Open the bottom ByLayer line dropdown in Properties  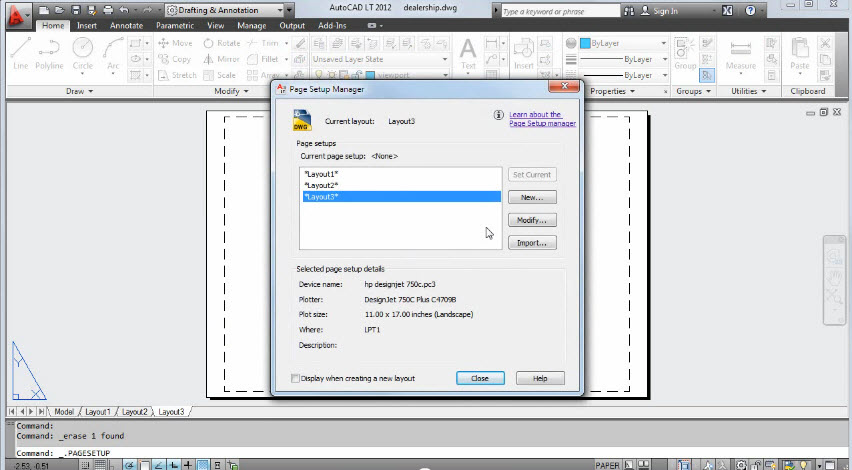[x=624, y=75]
